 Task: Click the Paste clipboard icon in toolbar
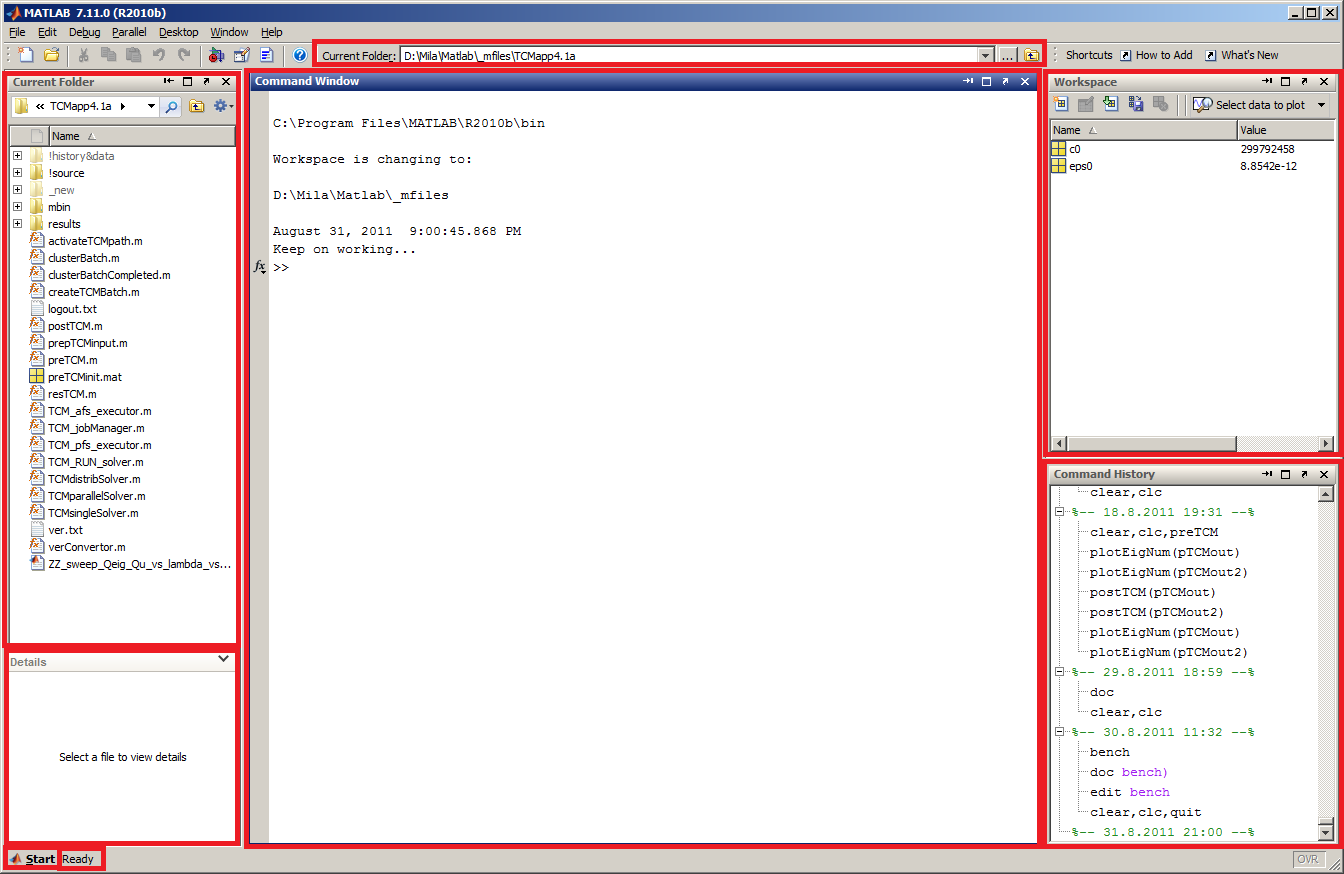(x=133, y=55)
